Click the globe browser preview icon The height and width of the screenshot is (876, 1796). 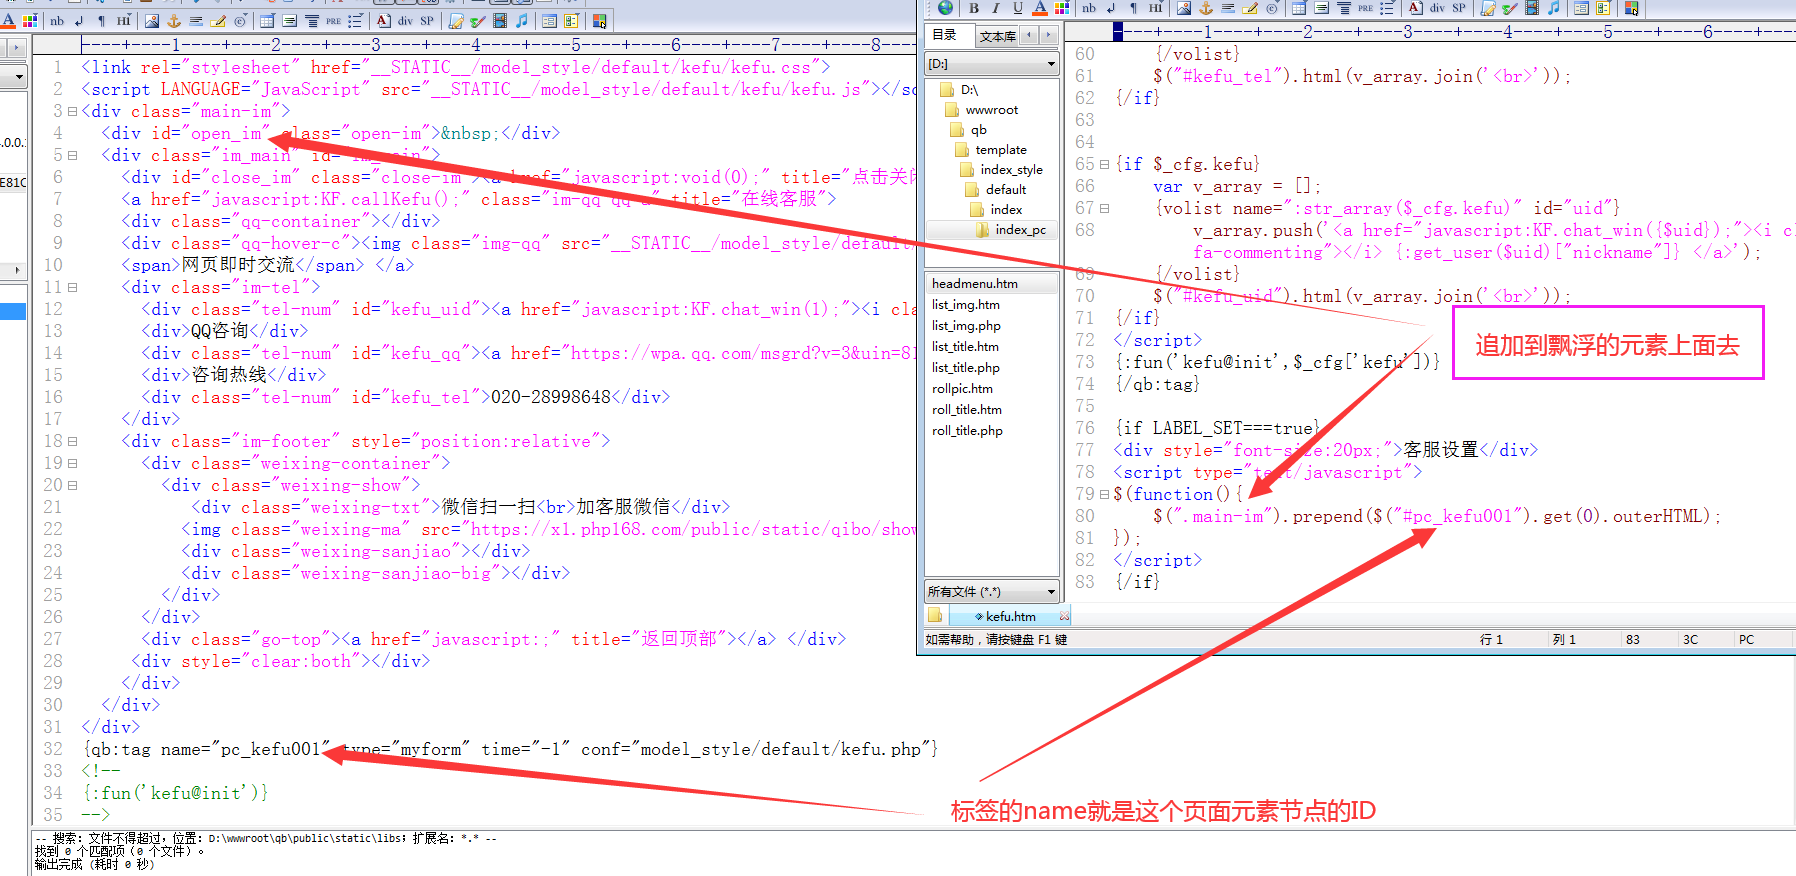click(x=945, y=8)
